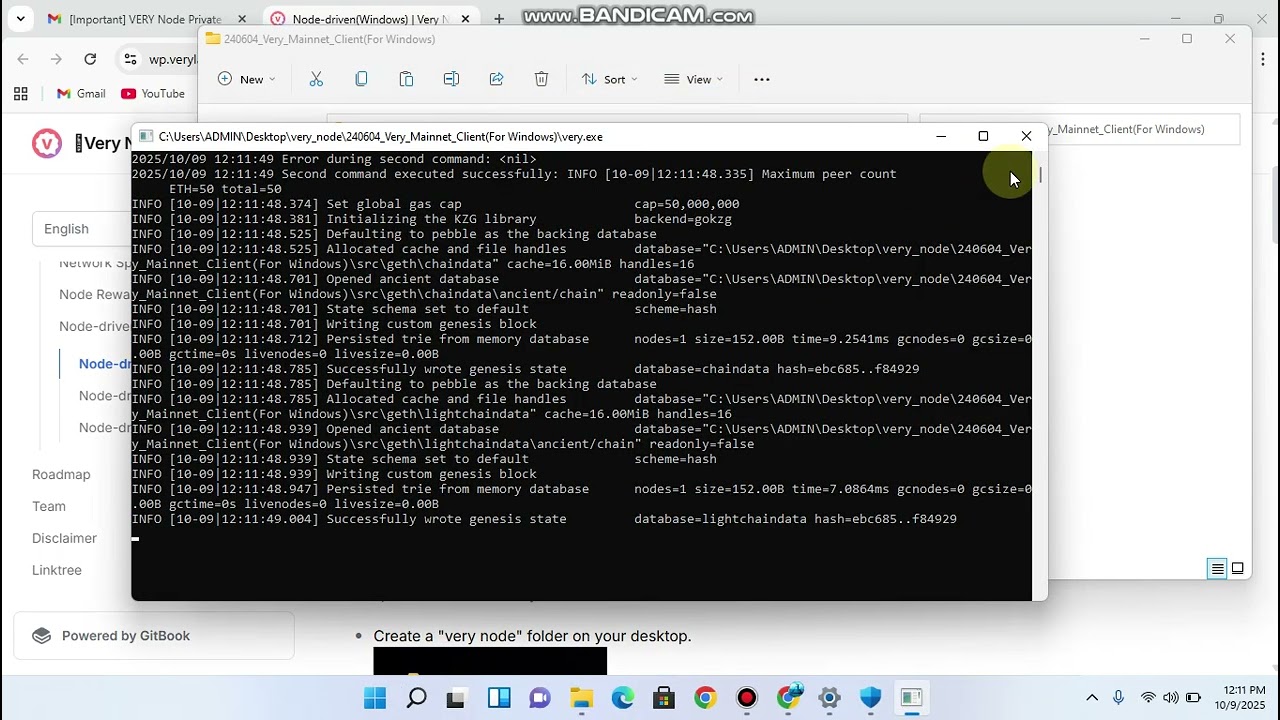Image resolution: width=1280 pixels, height=720 pixels.
Task: Click the Cut icon in File Explorer toolbar
Action: pos(316,79)
